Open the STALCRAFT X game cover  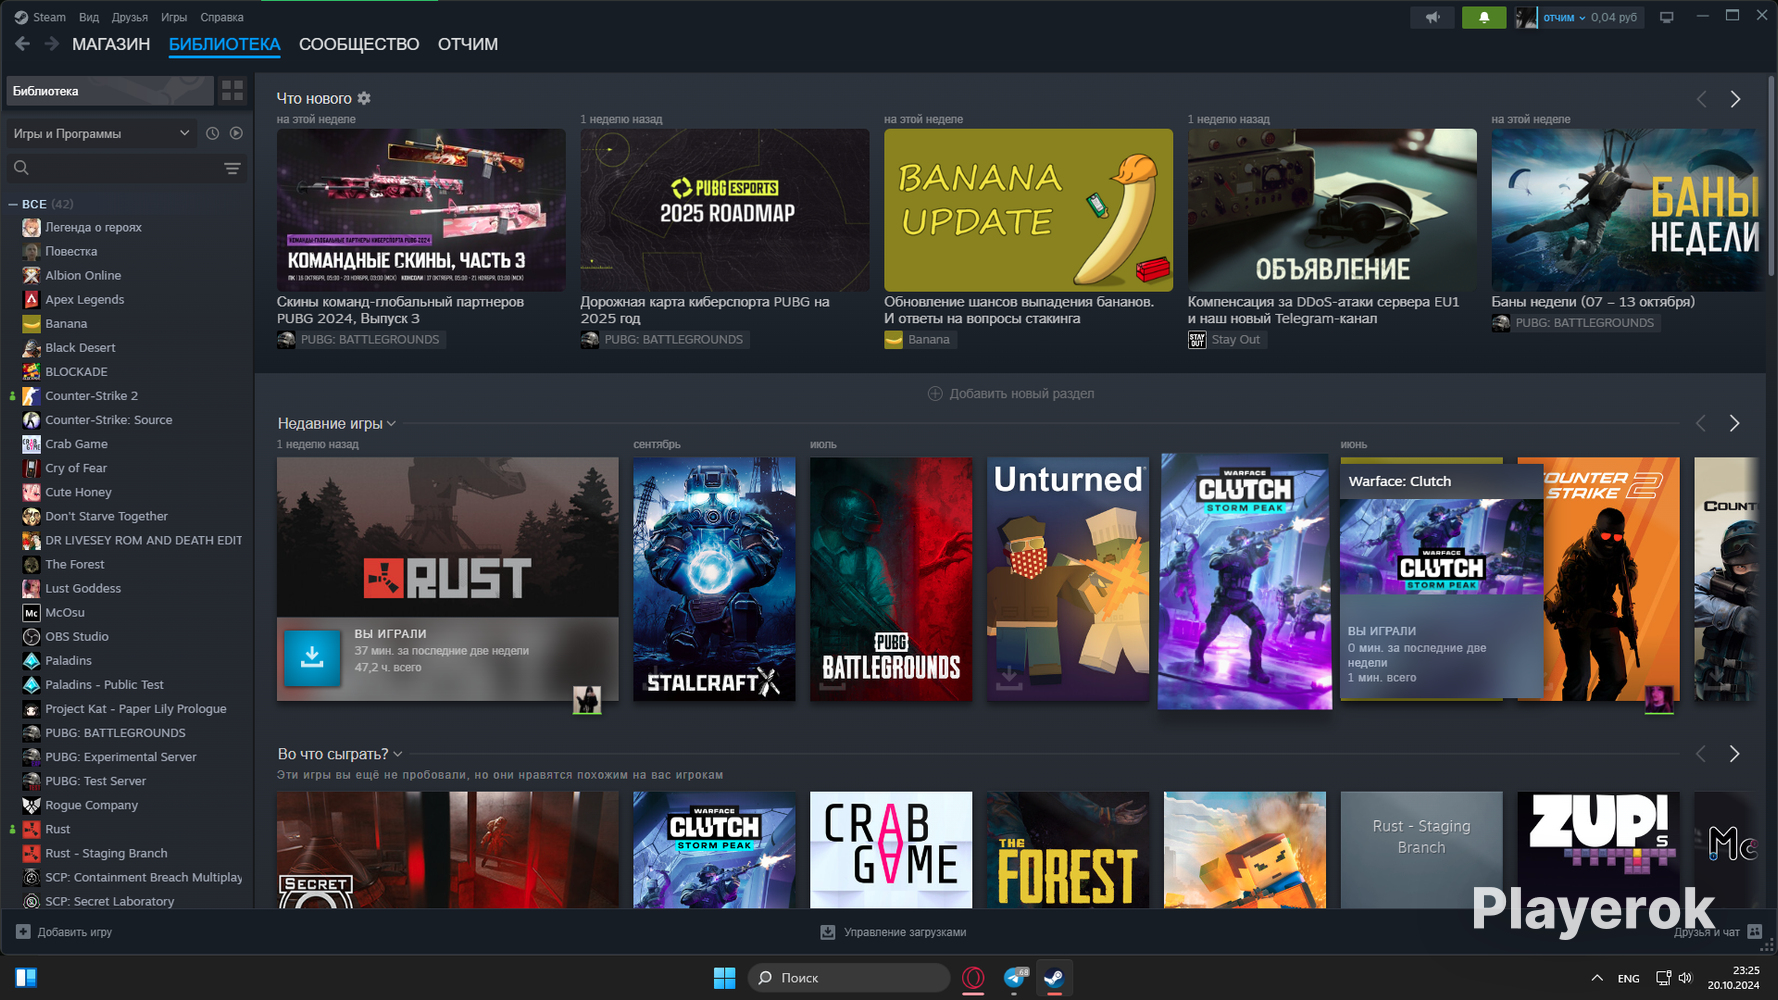click(x=714, y=579)
